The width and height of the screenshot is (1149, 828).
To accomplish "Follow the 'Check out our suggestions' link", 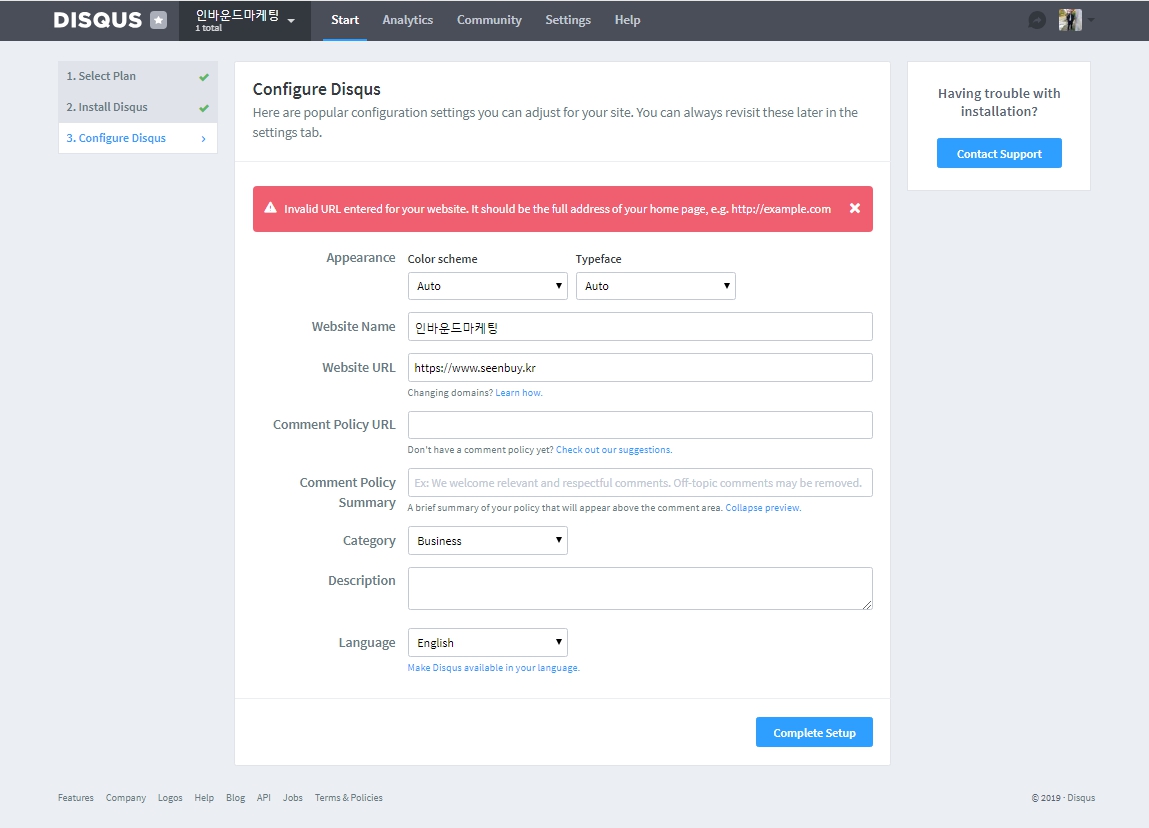I will click(x=614, y=450).
